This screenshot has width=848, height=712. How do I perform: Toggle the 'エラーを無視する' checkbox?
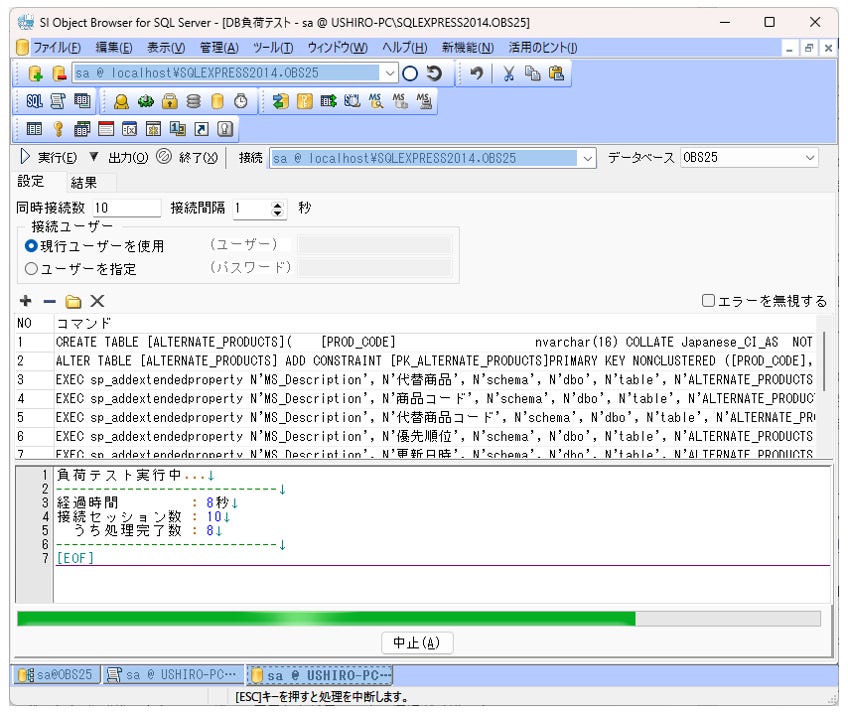point(708,300)
